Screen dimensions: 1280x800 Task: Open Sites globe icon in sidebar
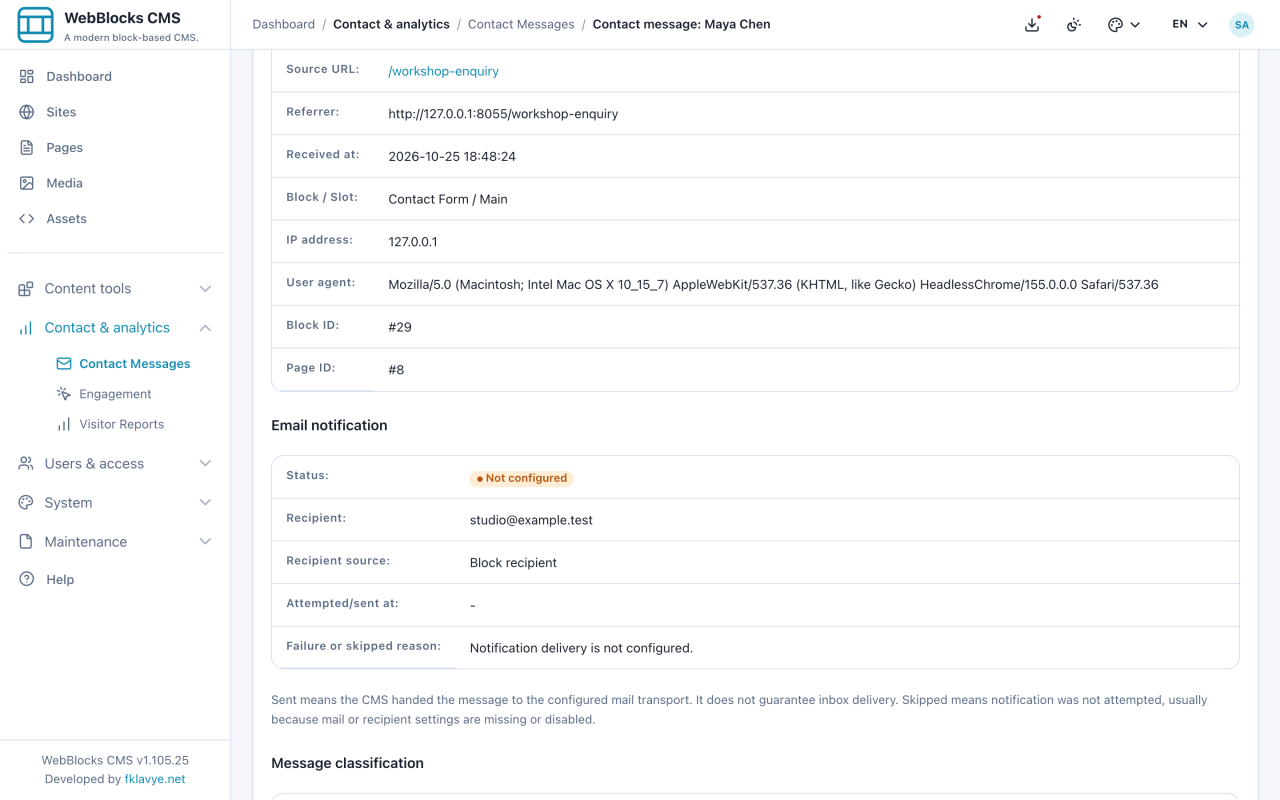(x=27, y=112)
